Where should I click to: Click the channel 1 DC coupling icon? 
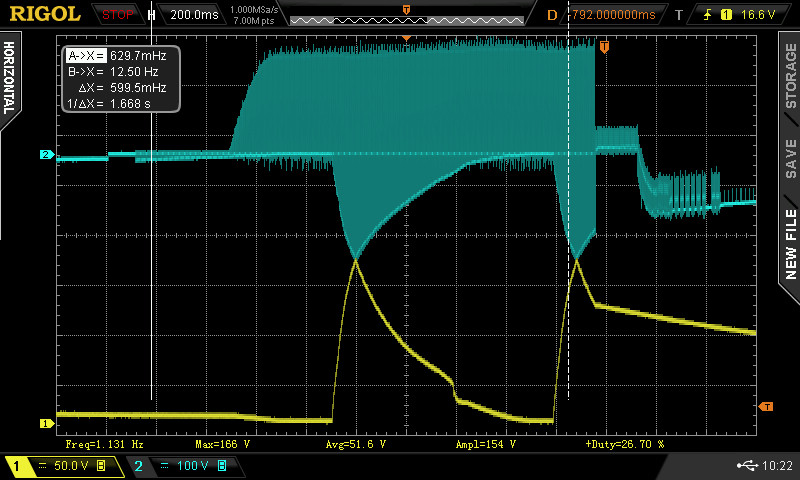pyautogui.click(x=43, y=466)
